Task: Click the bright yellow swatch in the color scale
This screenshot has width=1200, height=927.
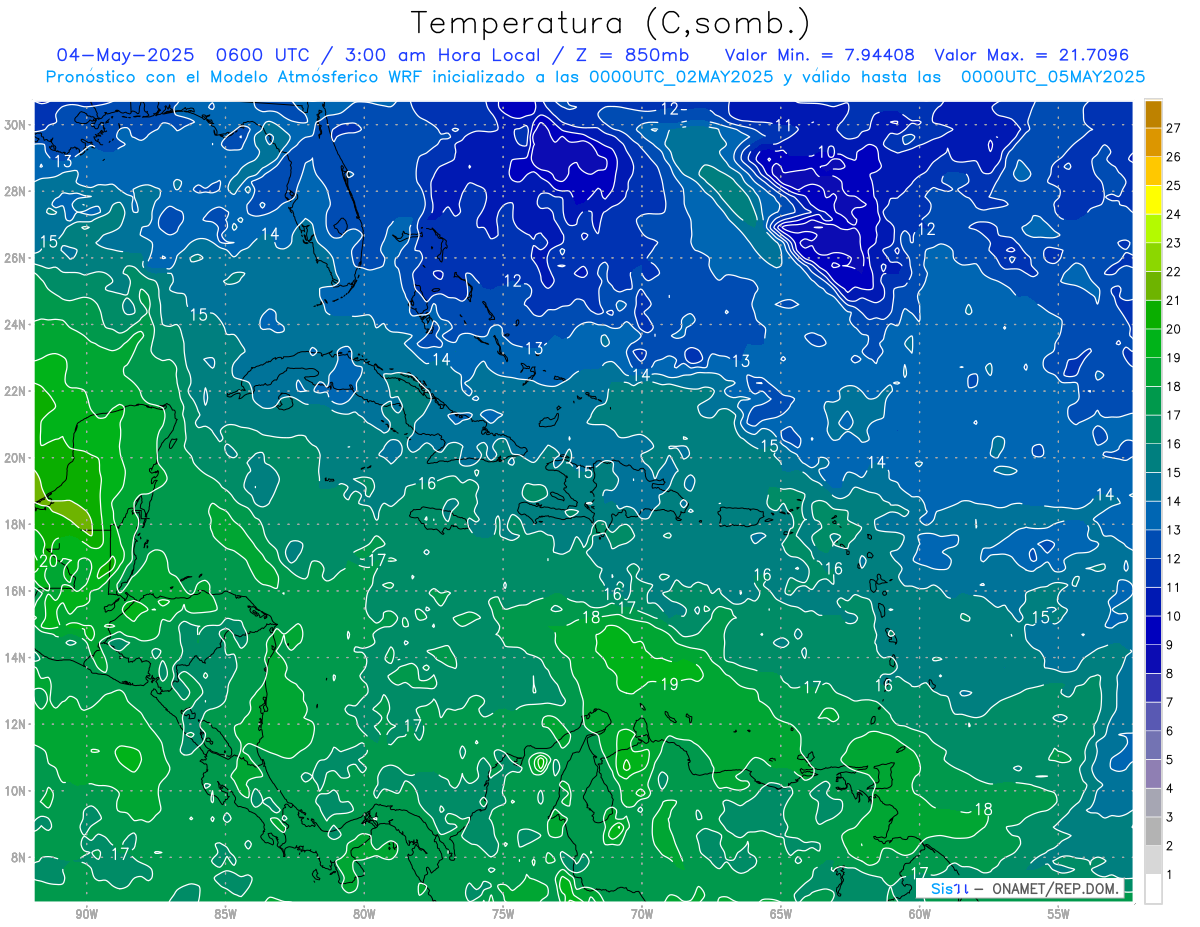Action: [1153, 199]
